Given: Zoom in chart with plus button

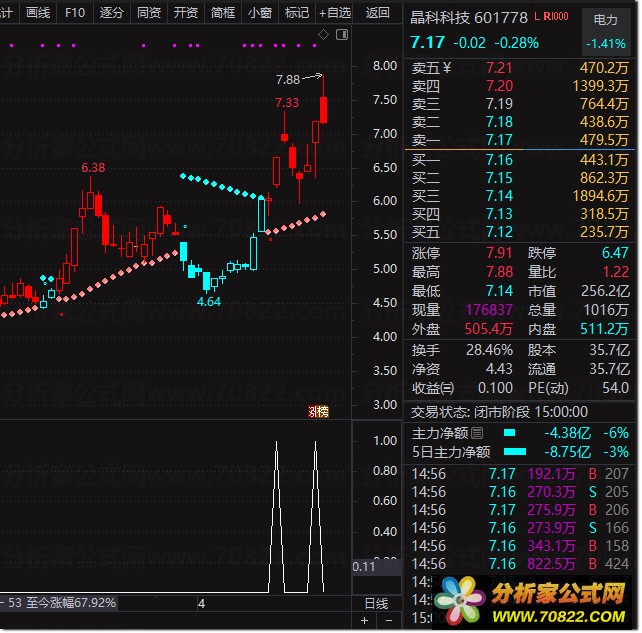Looking at the screenshot, I should pyautogui.click(x=364, y=621).
